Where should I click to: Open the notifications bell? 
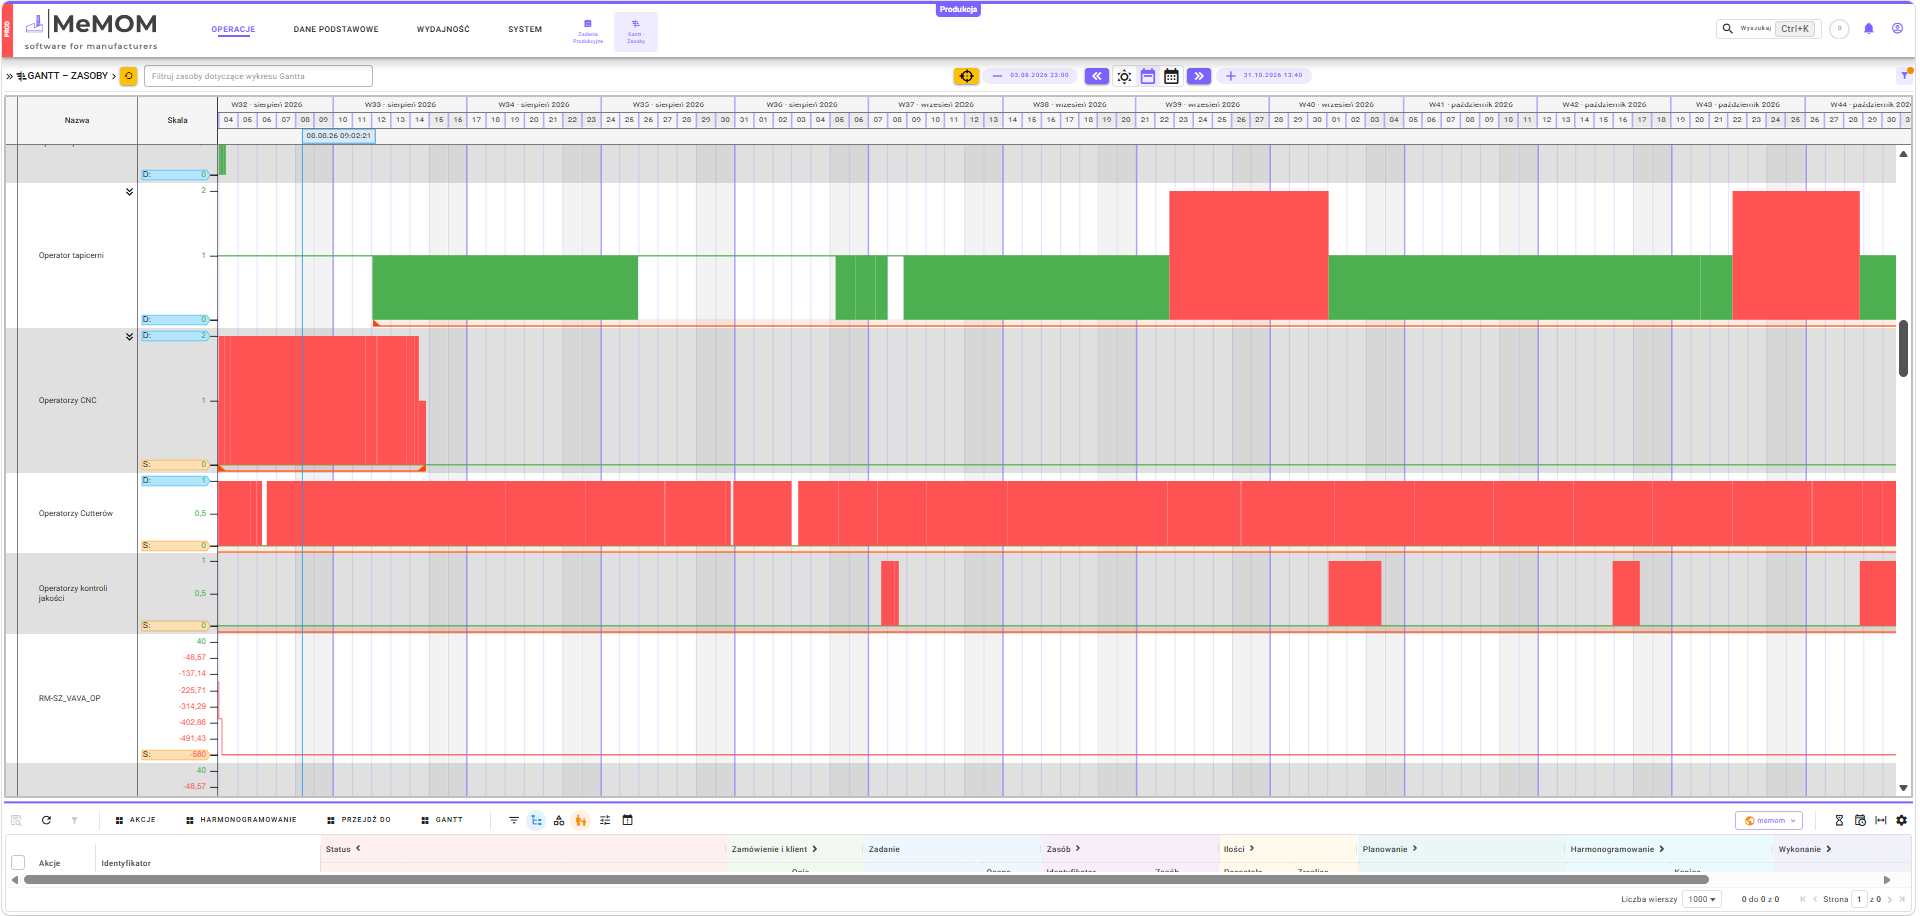[x=1869, y=29]
